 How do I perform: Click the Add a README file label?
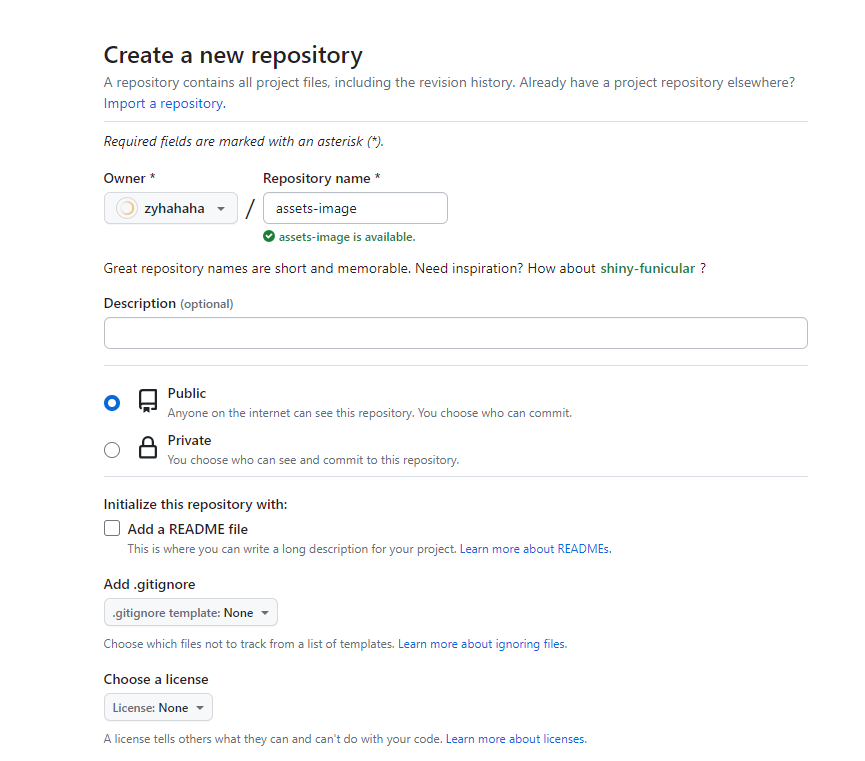point(188,529)
